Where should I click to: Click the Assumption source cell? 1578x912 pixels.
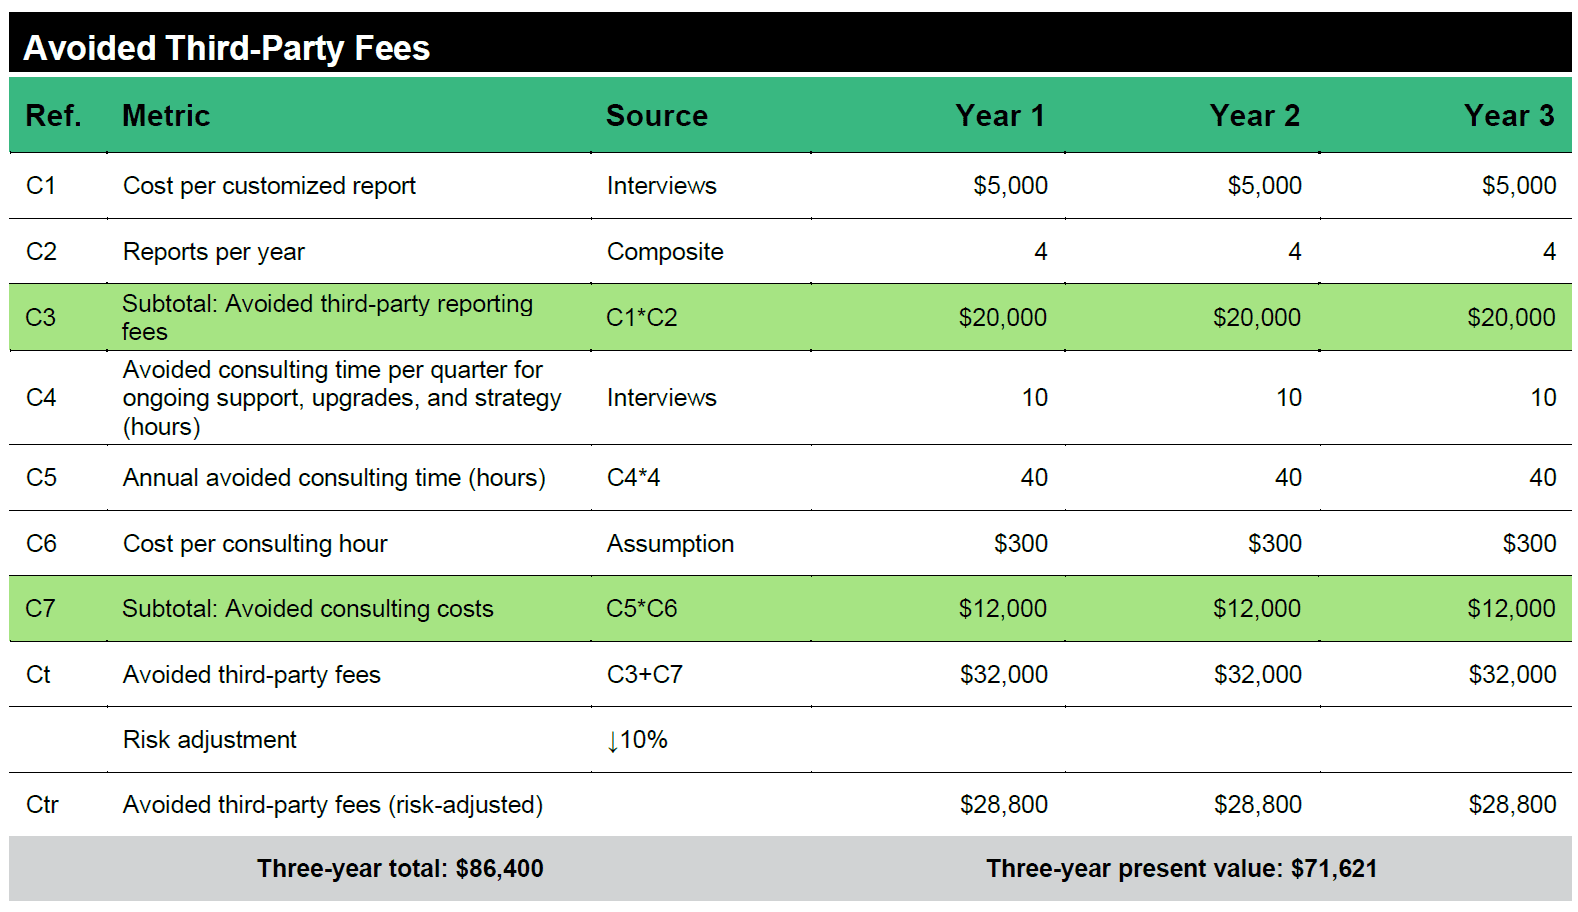click(670, 544)
